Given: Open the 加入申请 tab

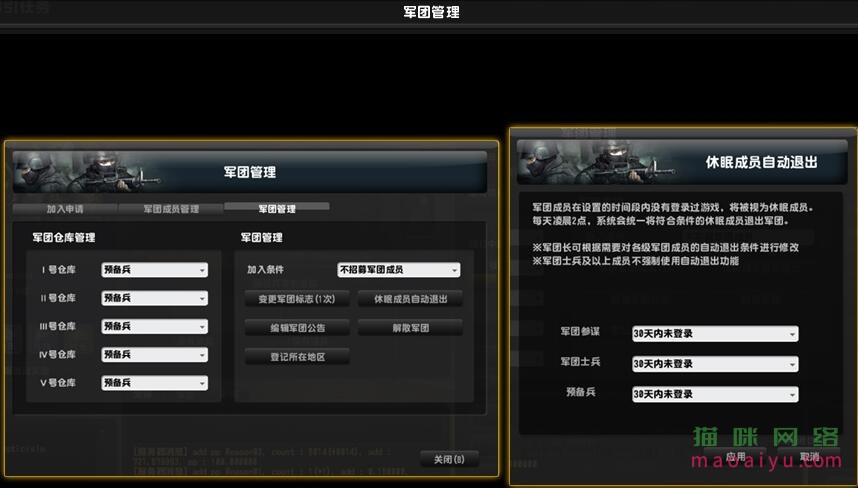Looking at the screenshot, I should (65, 209).
